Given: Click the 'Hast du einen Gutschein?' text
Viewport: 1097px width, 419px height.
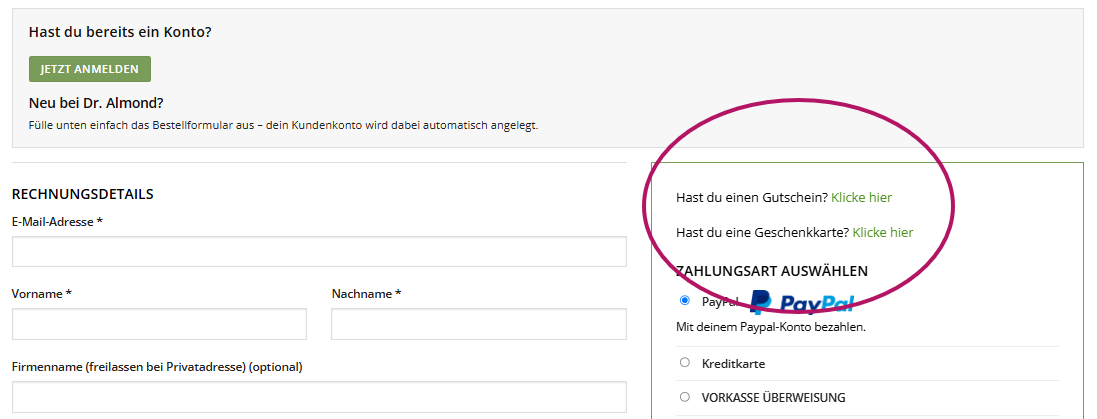Looking at the screenshot, I should pos(752,198).
